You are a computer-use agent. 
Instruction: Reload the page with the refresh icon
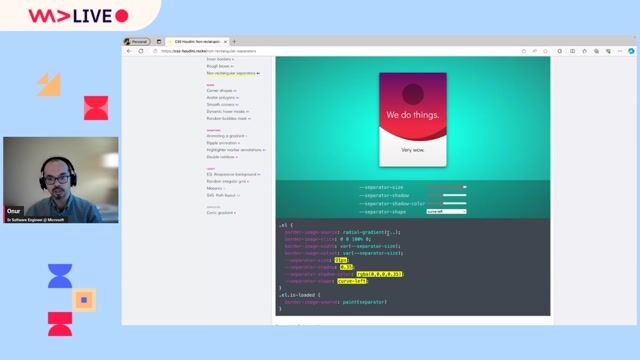point(141,51)
